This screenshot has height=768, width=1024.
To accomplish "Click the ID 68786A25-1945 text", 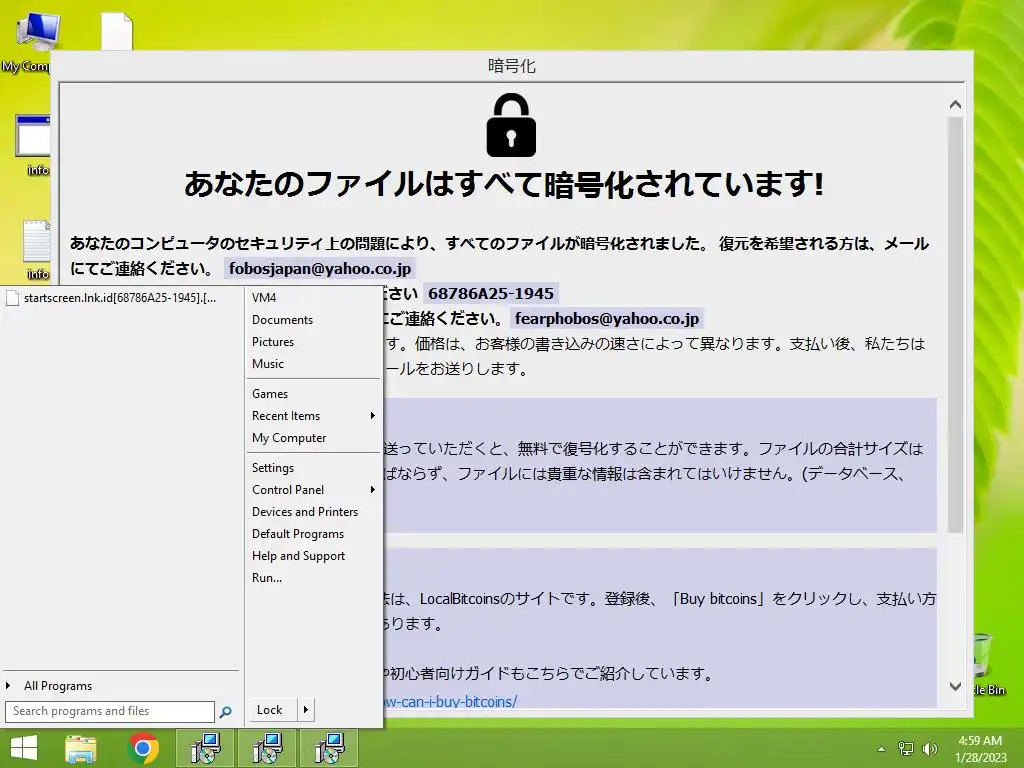I will click(x=491, y=294).
